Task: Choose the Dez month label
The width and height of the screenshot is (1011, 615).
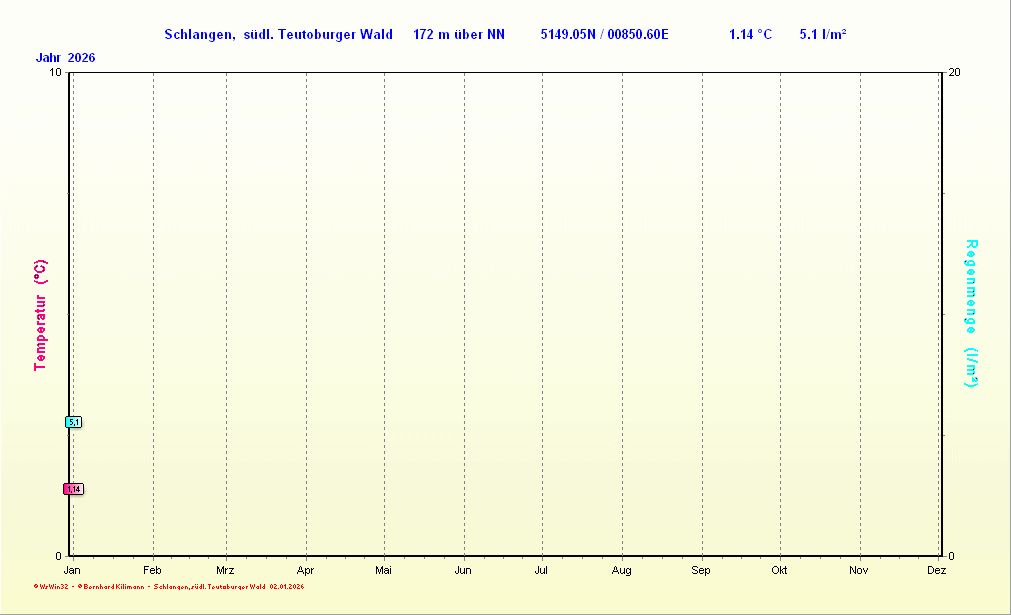Action: pos(936,570)
